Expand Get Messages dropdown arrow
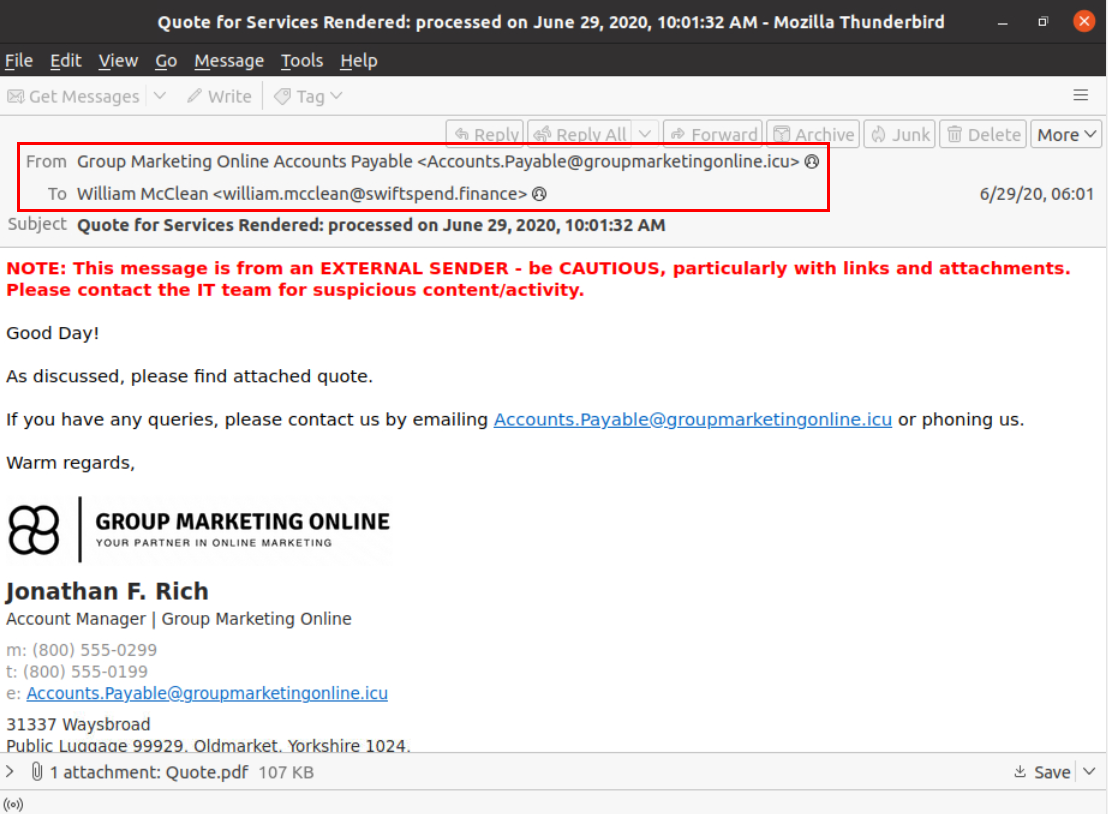 pos(160,95)
